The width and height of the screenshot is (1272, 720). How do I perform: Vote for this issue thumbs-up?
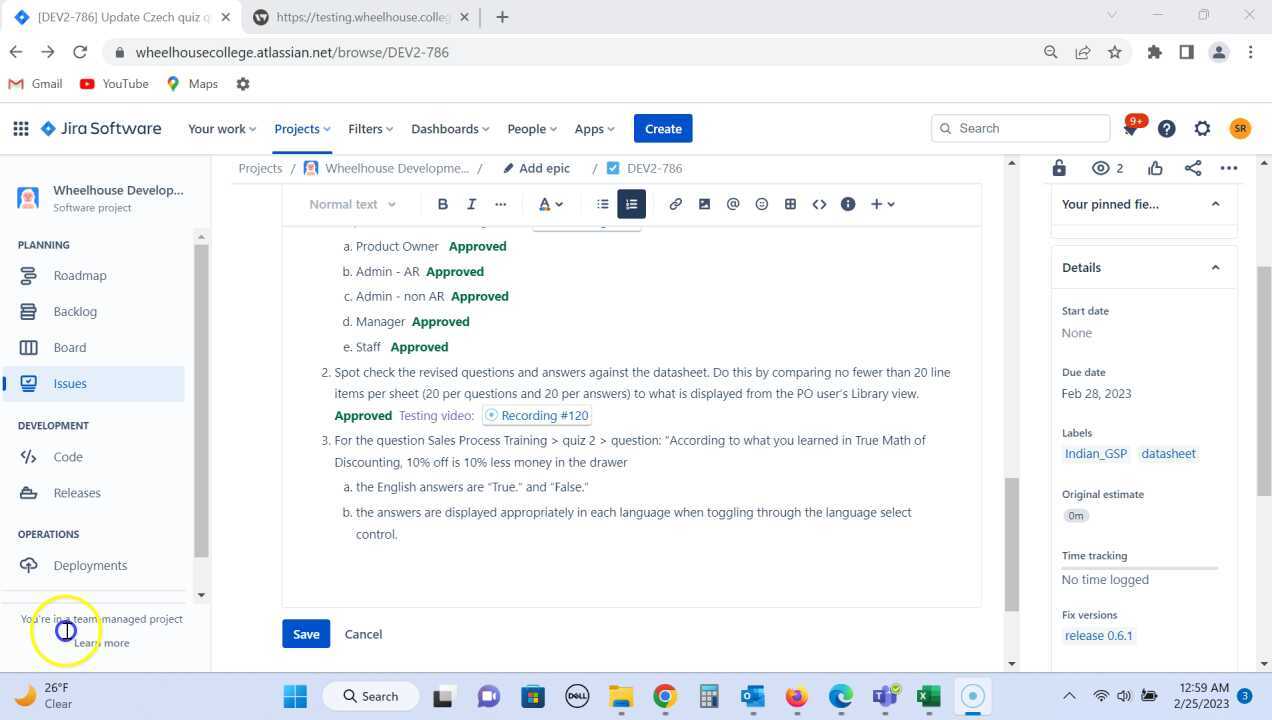[x=1156, y=168]
